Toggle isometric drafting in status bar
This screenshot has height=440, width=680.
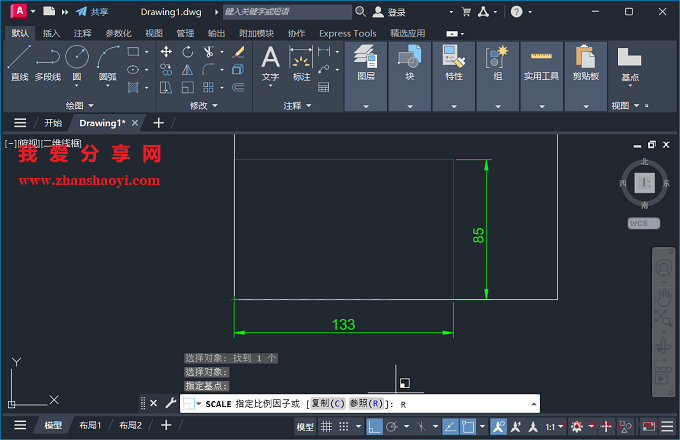click(x=421, y=427)
